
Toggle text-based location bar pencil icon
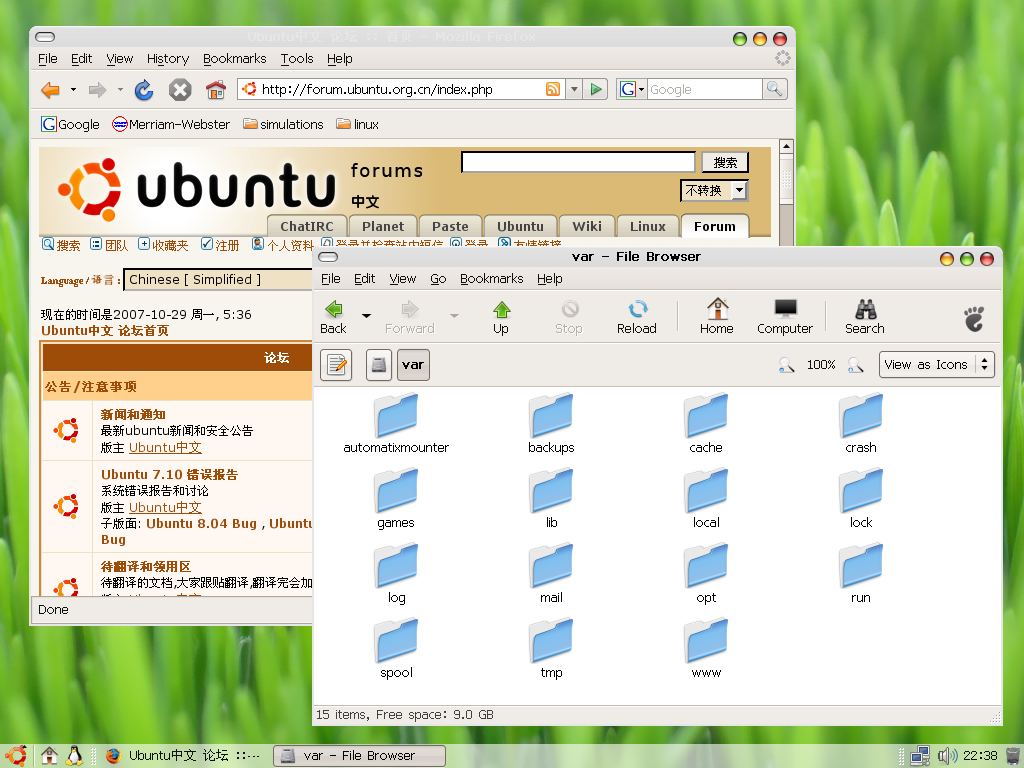(x=336, y=364)
